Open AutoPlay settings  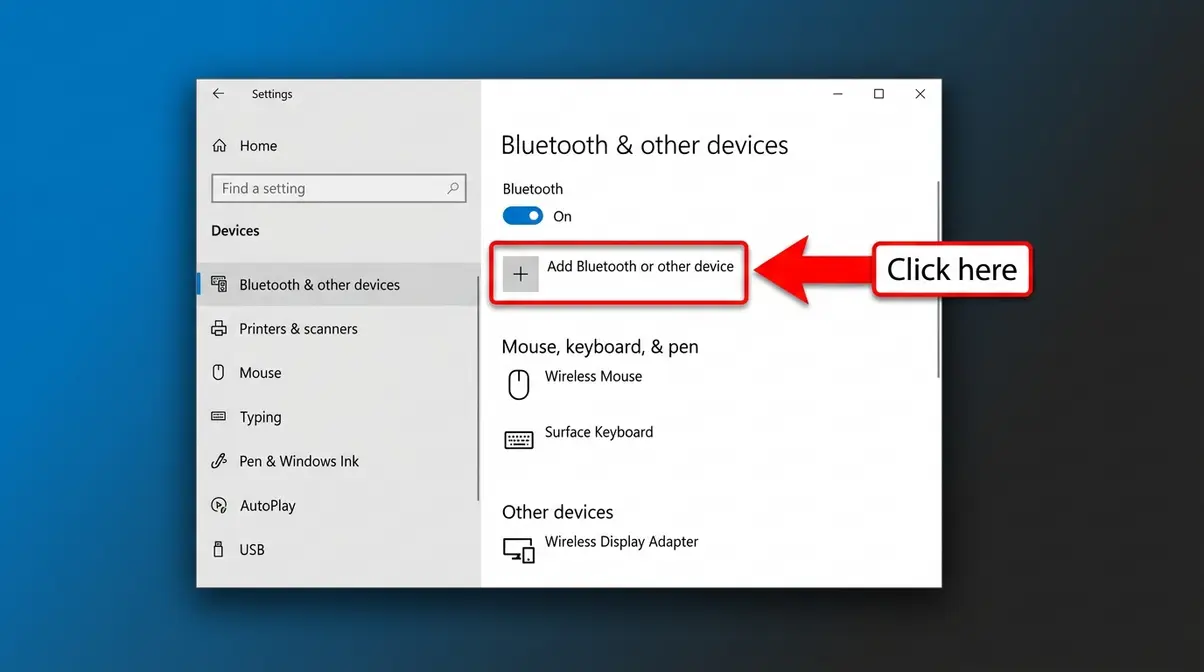(x=338, y=505)
